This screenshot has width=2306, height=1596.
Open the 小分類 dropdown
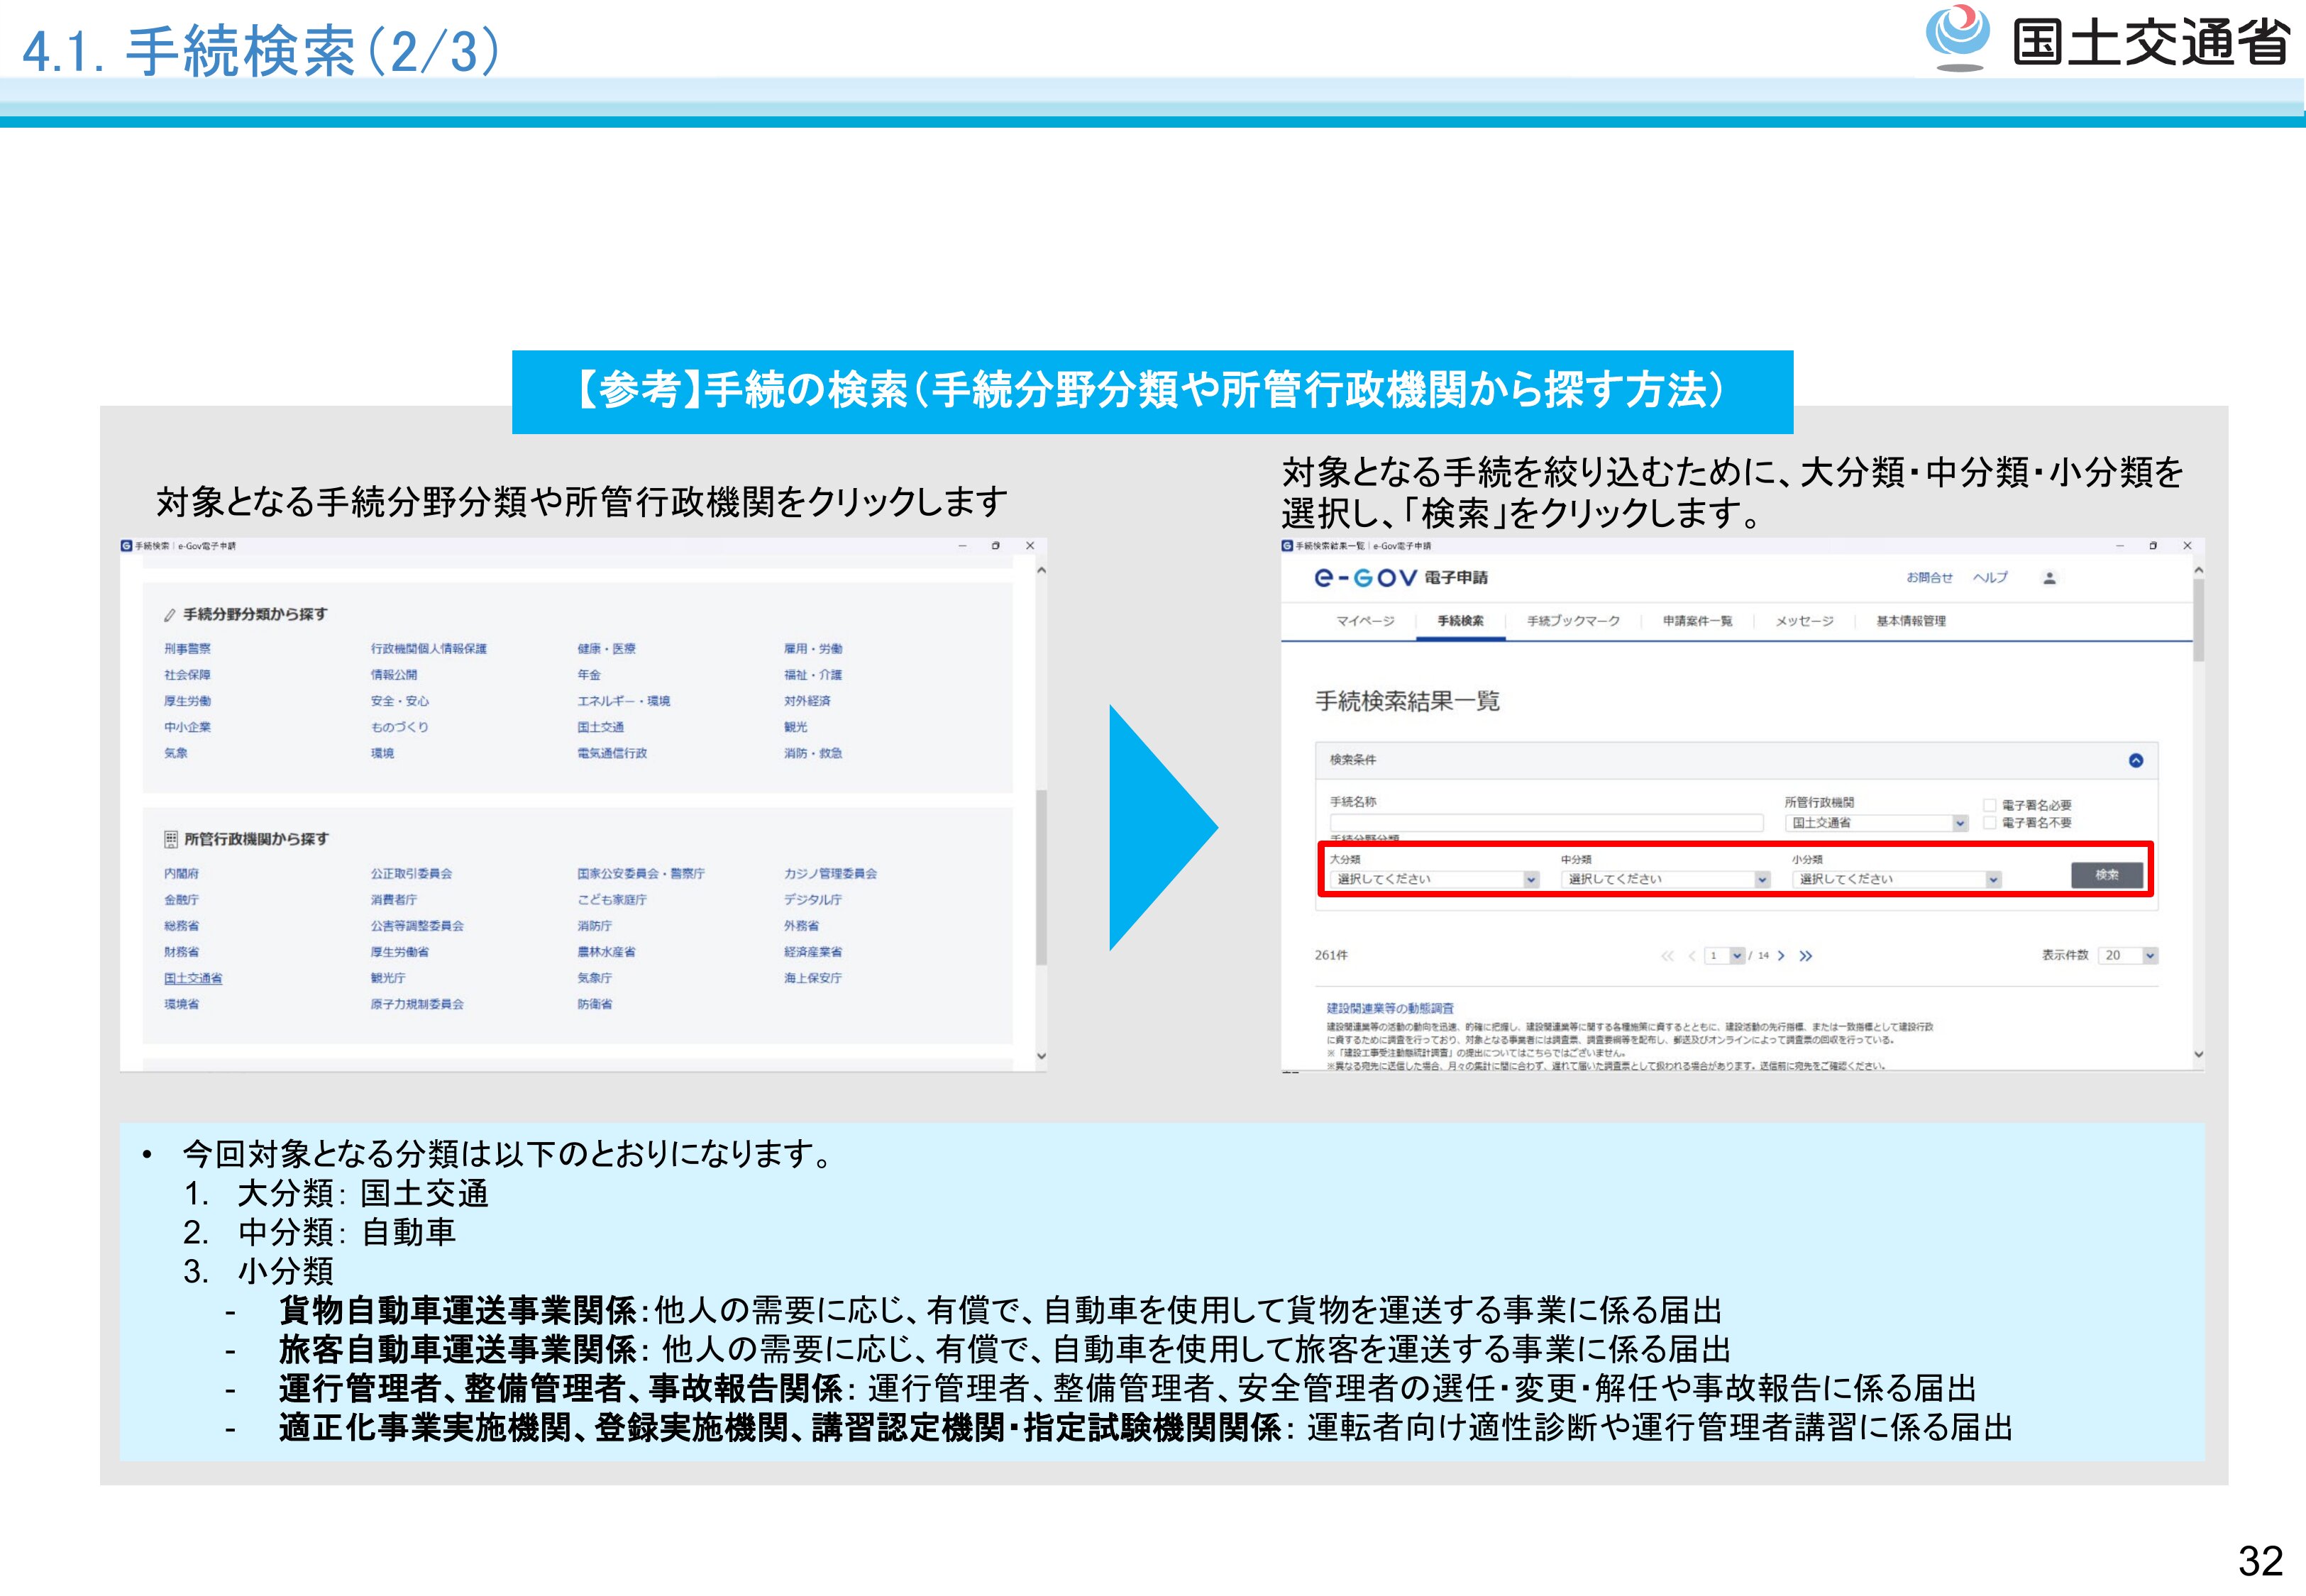tap(1896, 880)
